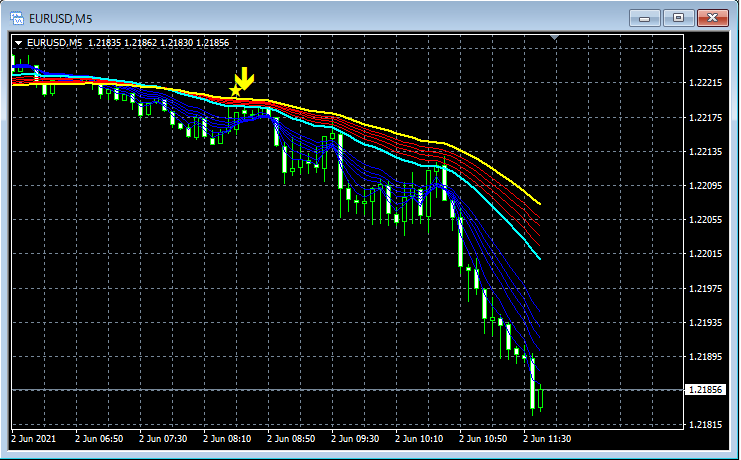The width and height of the screenshot is (741, 460).
Task: Click the EURUSD,M5 chart window icon
Action: pyautogui.click(x=17, y=18)
